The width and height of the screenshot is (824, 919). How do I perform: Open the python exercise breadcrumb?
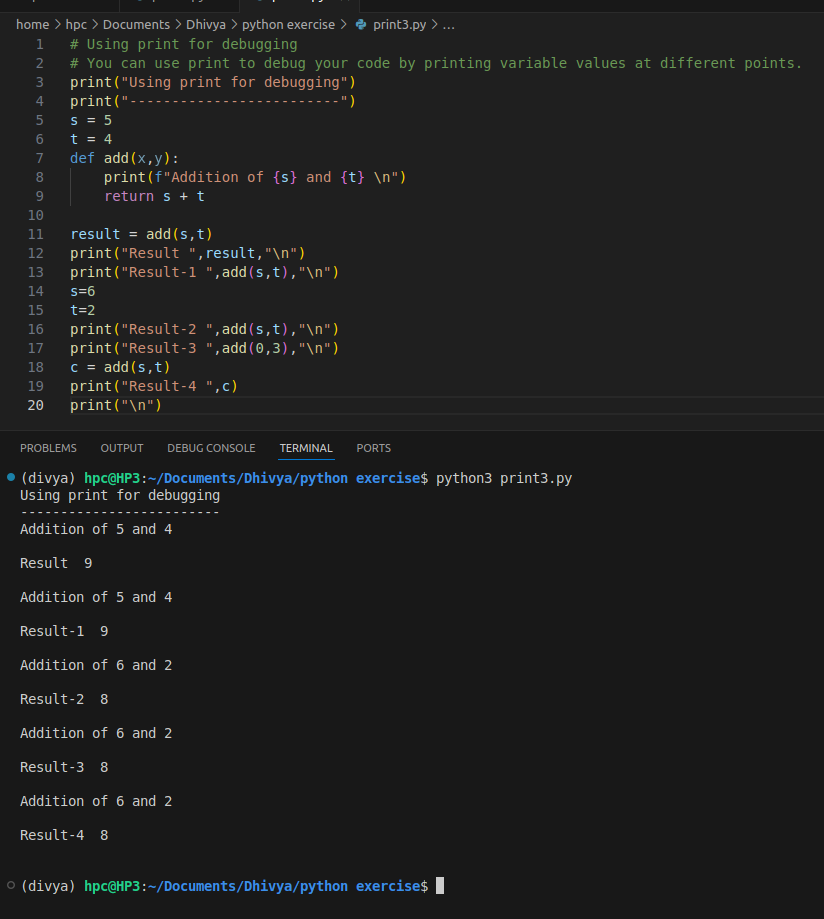coord(288,24)
